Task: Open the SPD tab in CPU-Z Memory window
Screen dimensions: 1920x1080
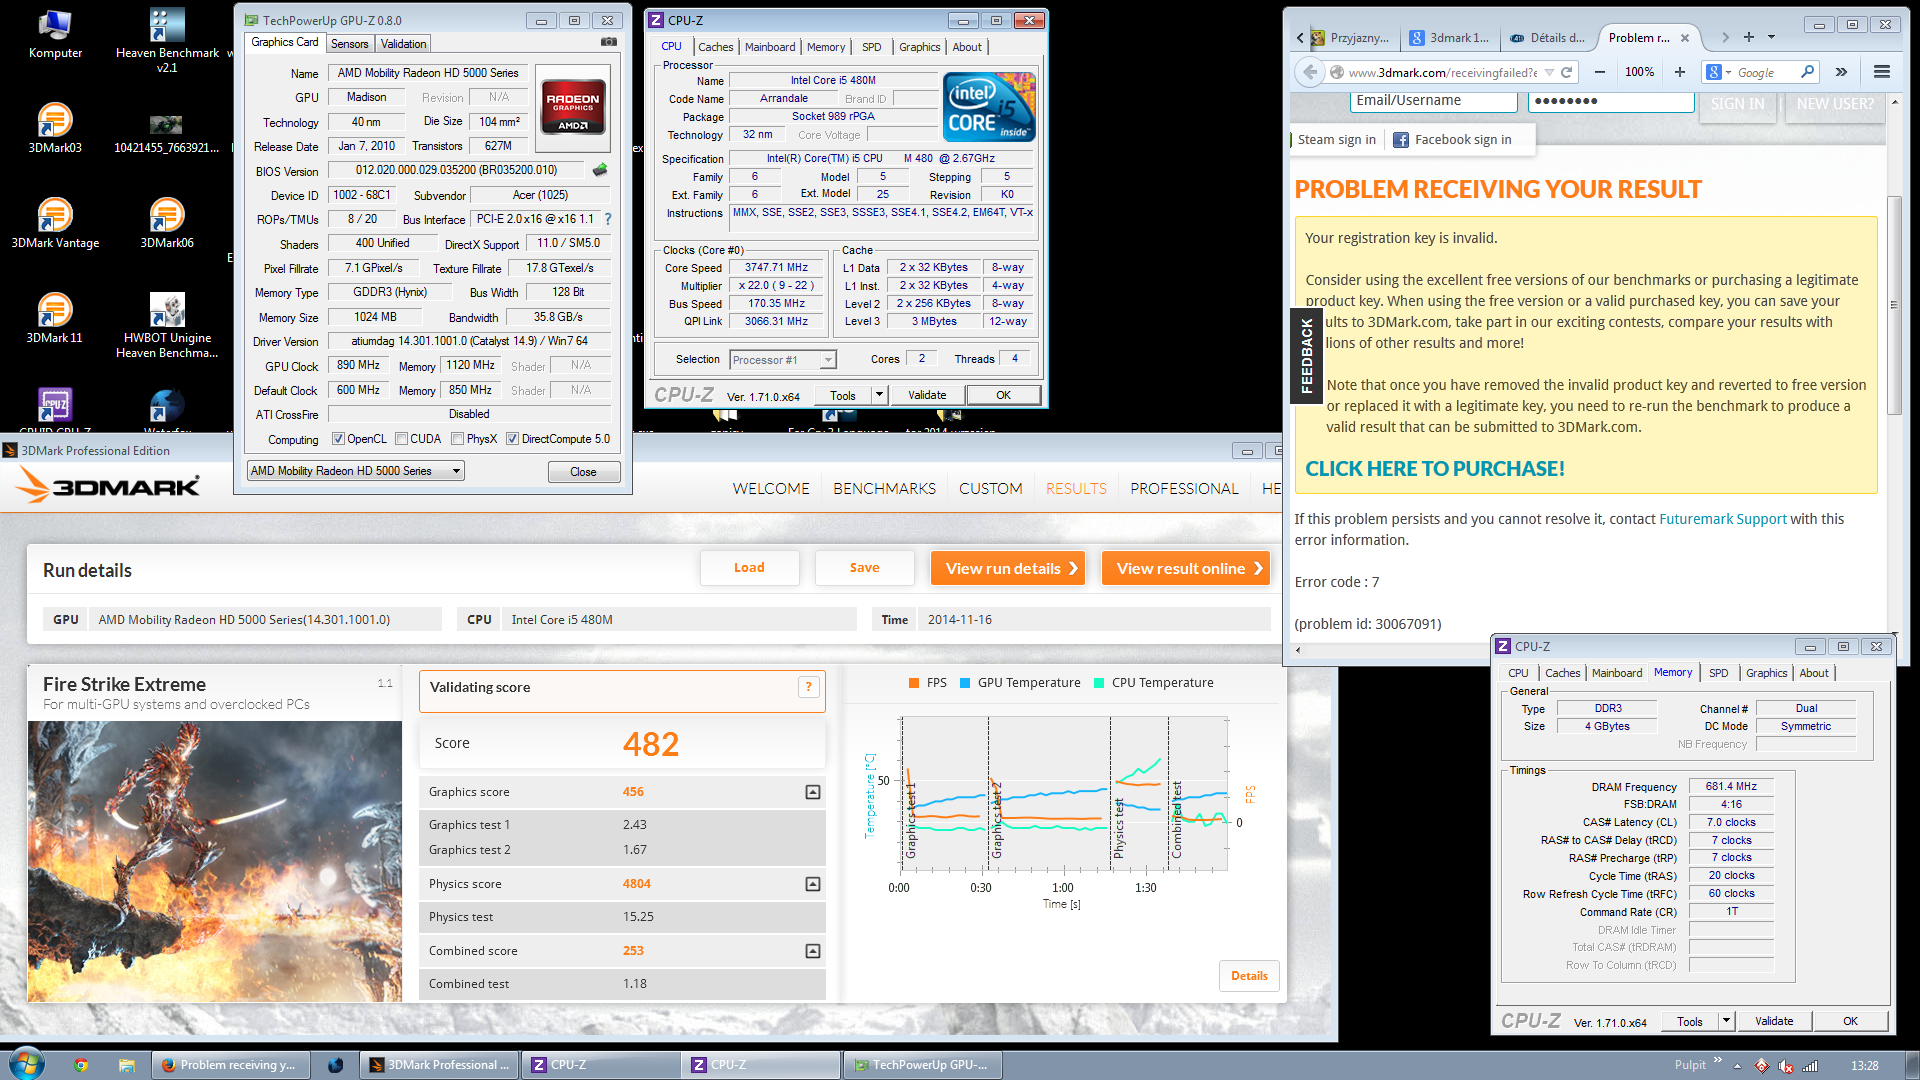Action: click(x=1719, y=673)
